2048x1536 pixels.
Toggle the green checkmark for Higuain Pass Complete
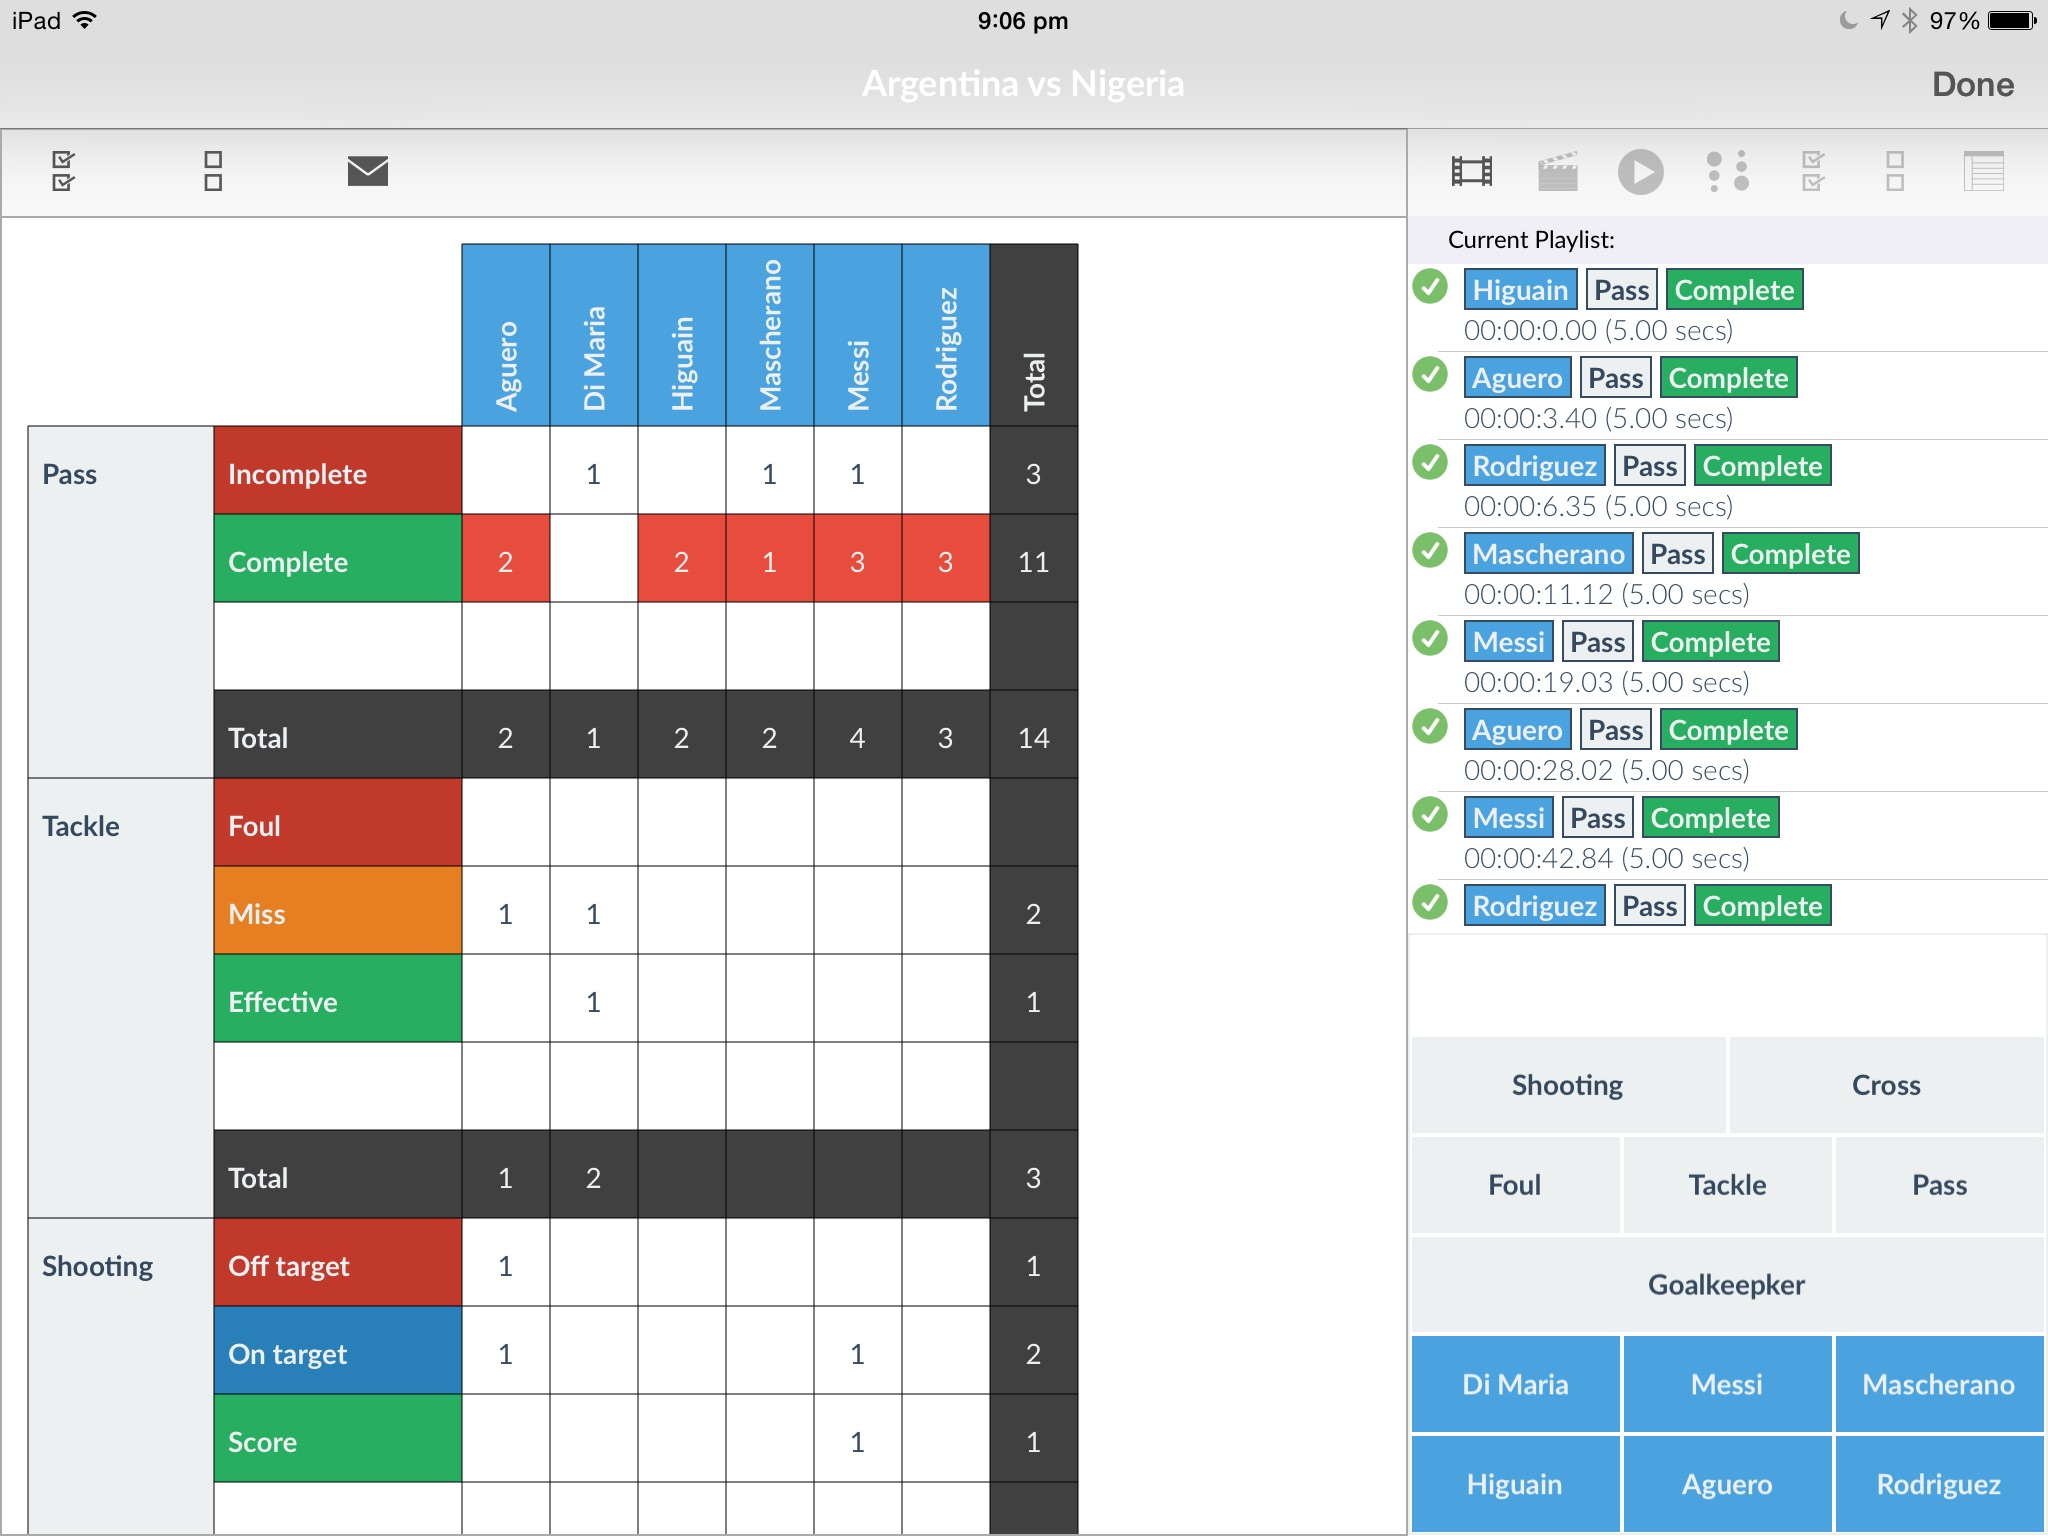point(1432,290)
